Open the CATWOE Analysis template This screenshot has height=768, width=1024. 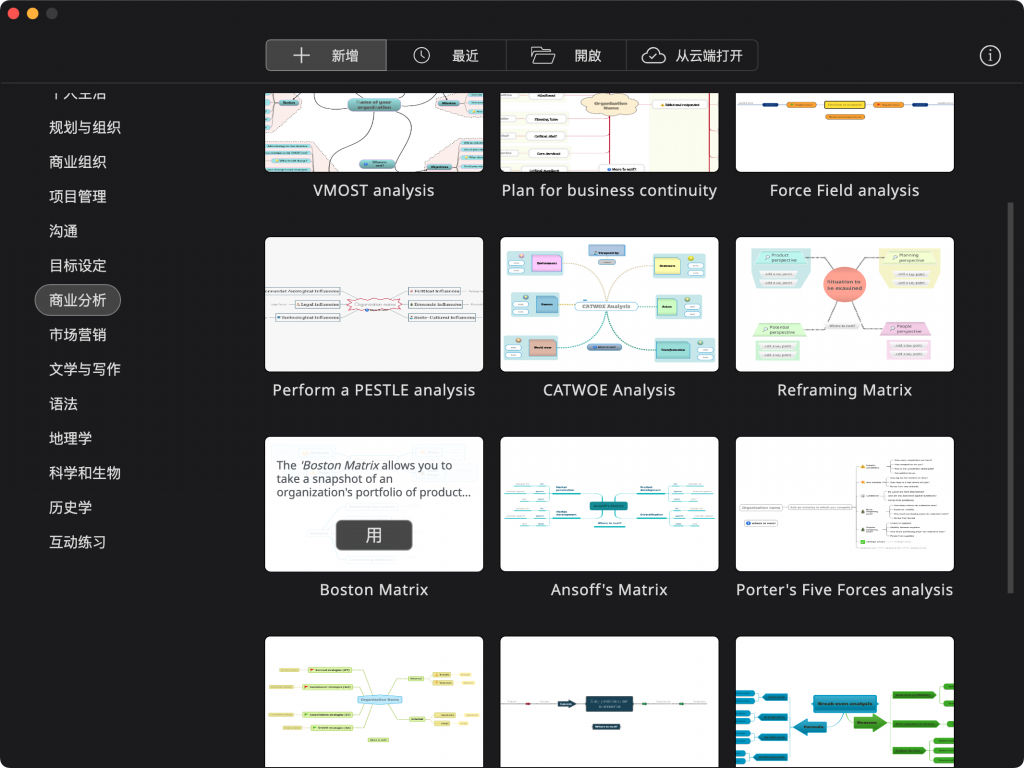click(x=609, y=304)
